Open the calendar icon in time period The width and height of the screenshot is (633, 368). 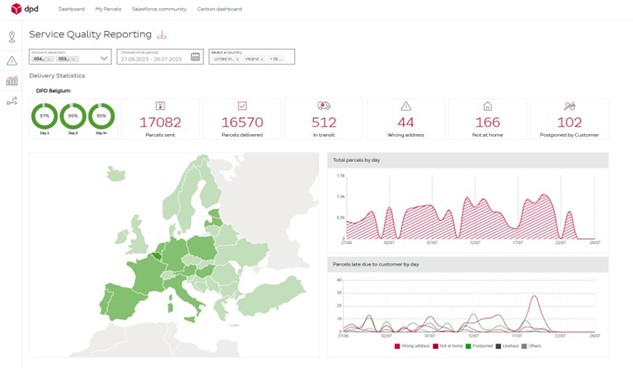[195, 57]
